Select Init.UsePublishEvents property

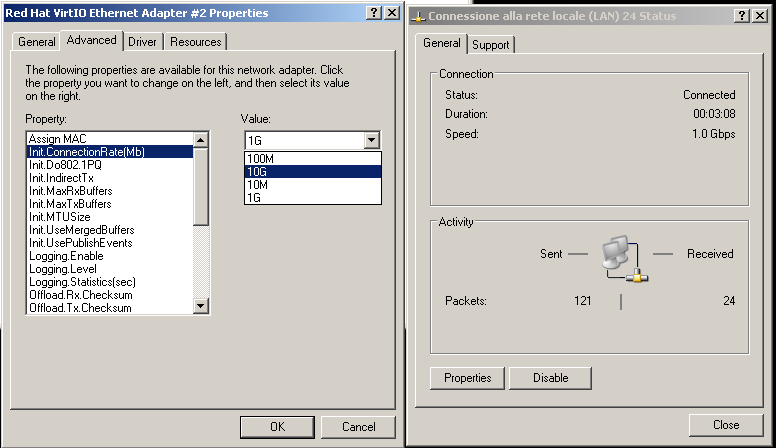click(x=110, y=243)
